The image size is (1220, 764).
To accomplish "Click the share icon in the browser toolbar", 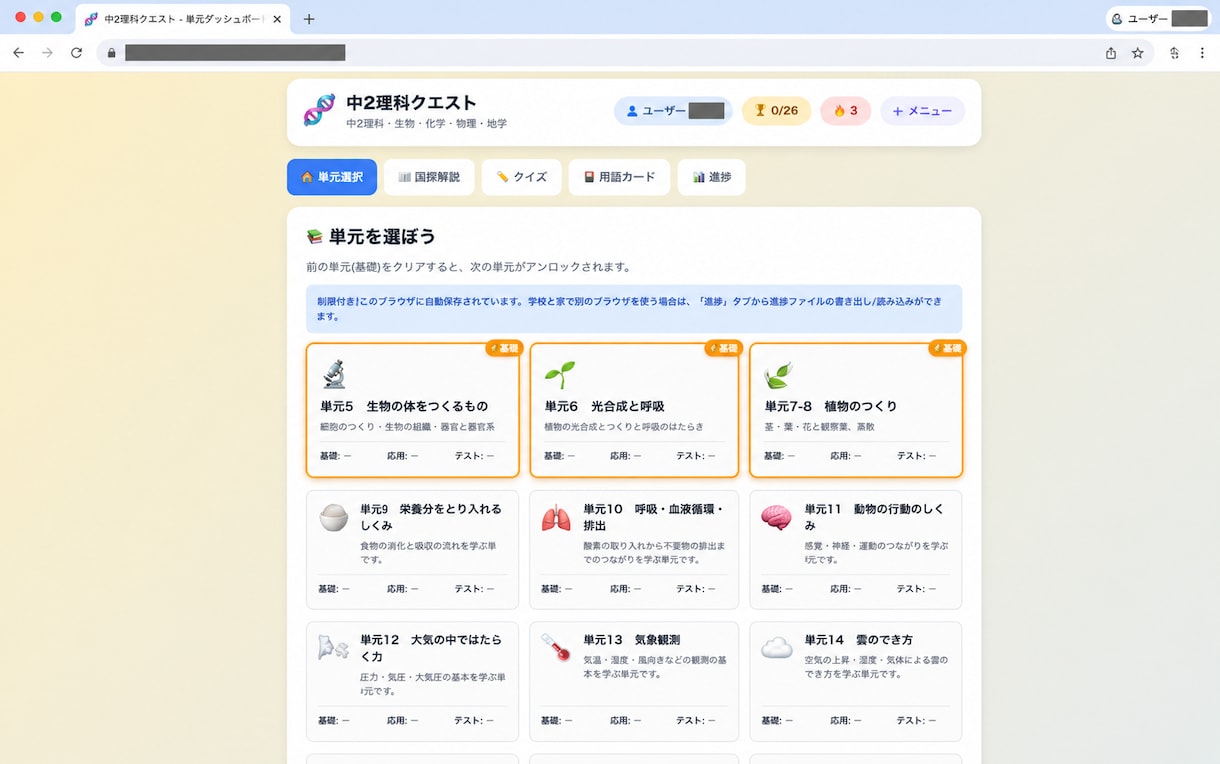I will pyautogui.click(x=1111, y=53).
